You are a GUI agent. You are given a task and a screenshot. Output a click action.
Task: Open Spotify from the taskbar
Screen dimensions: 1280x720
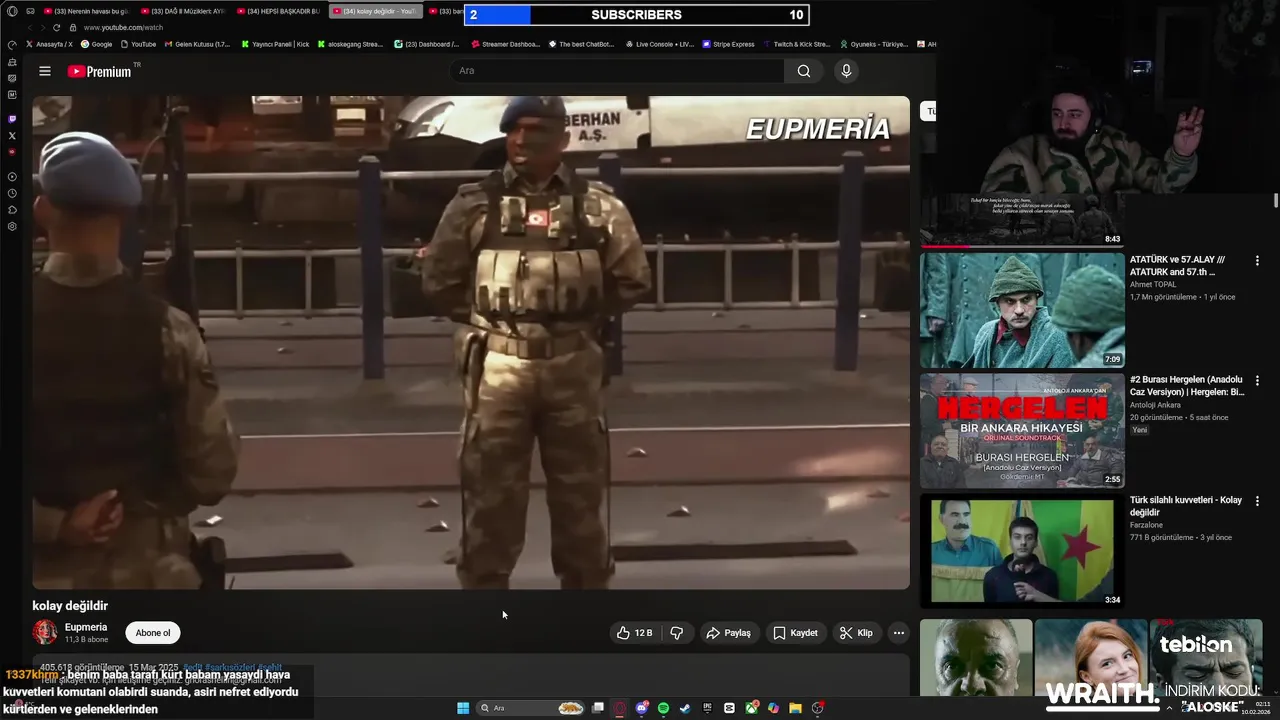pyautogui.click(x=664, y=708)
